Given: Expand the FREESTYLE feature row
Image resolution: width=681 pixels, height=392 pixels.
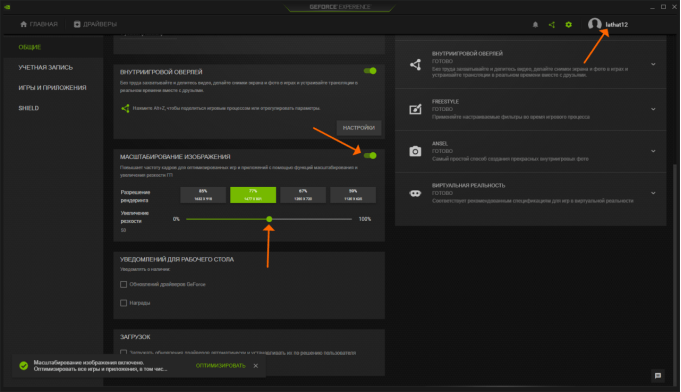Looking at the screenshot, I should [x=653, y=109].
